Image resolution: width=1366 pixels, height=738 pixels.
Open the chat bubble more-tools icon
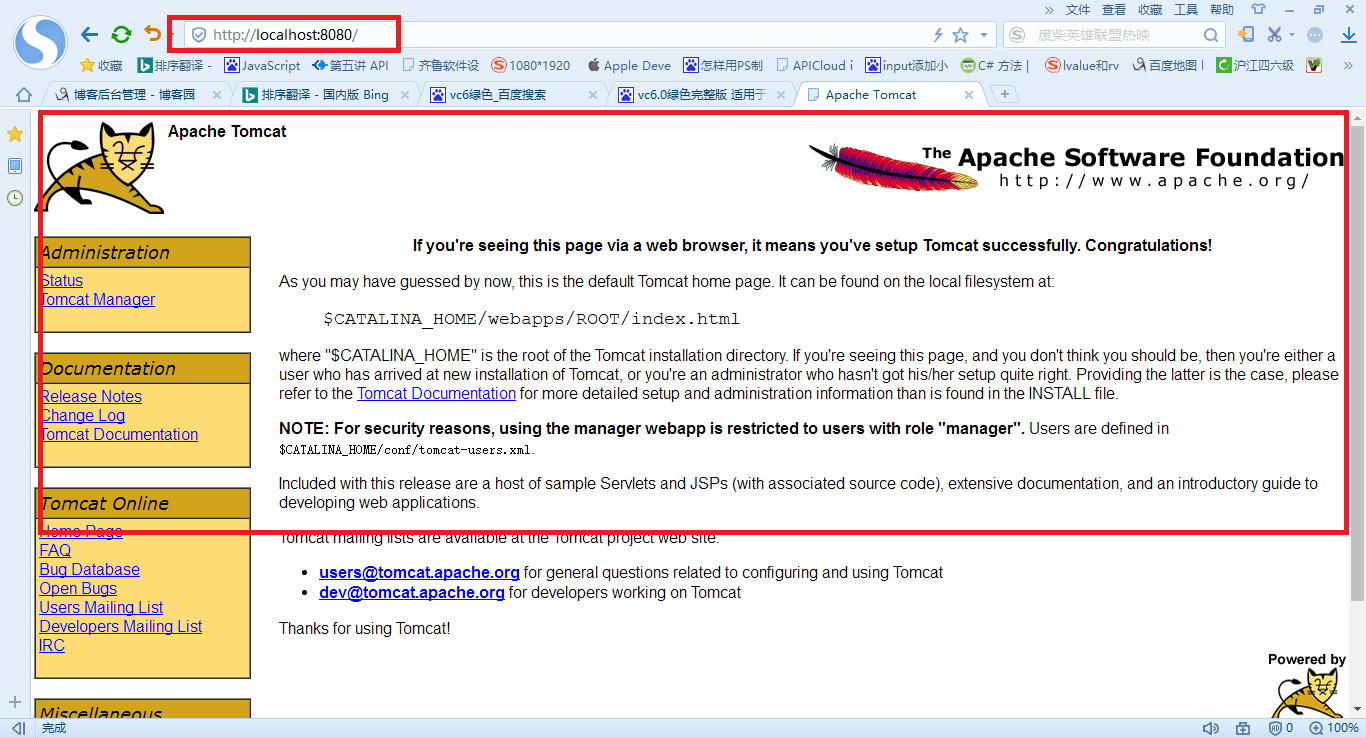point(1315,34)
